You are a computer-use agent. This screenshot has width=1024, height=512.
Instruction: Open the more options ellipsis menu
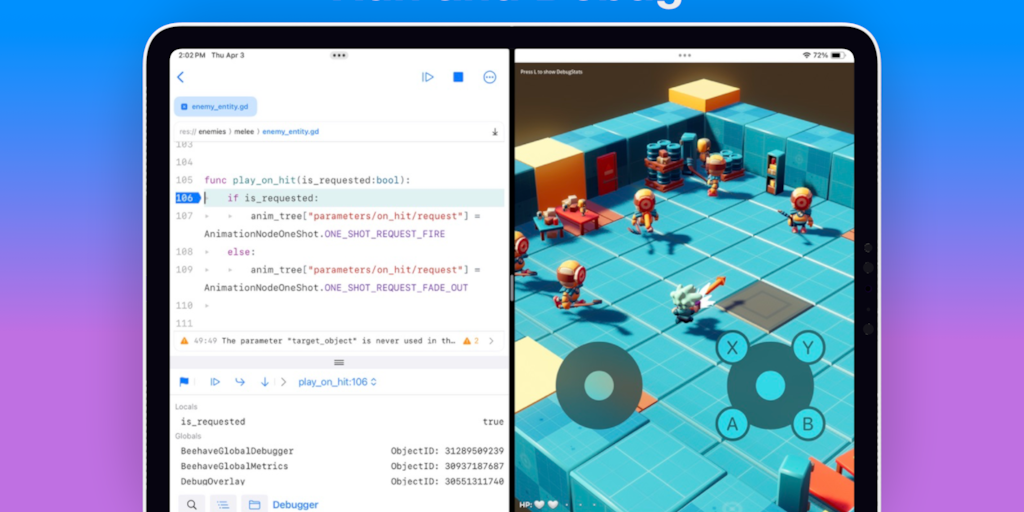pyautogui.click(x=490, y=77)
